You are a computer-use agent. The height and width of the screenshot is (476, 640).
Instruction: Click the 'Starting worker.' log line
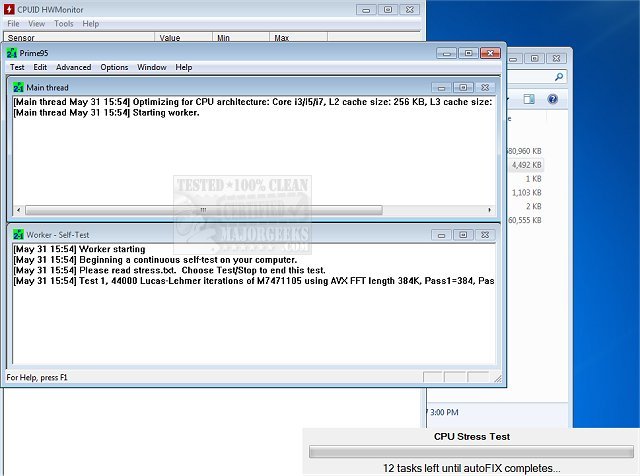(x=106, y=113)
